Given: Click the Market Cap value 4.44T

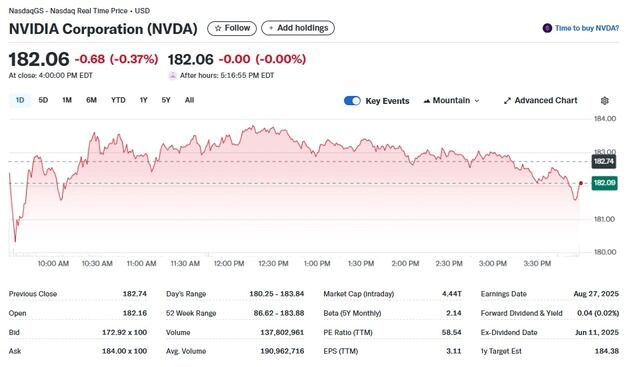Looking at the screenshot, I should [x=452, y=294].
